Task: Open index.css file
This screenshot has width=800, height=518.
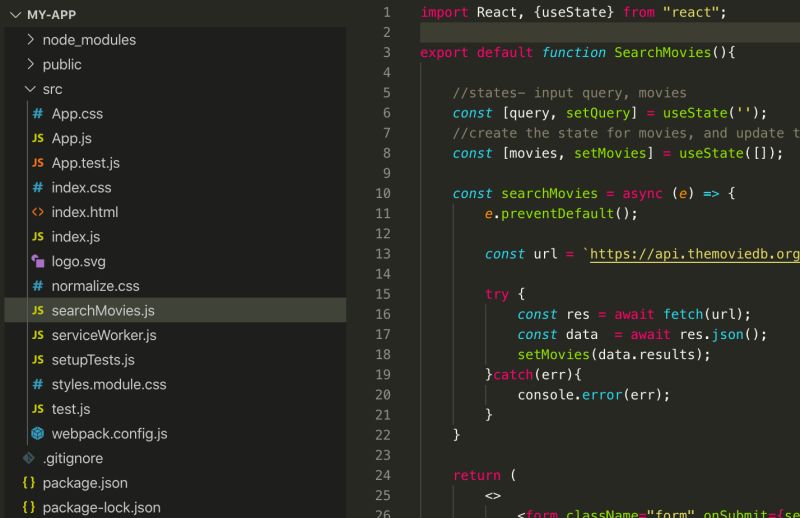Action: (x=81, y=187)
